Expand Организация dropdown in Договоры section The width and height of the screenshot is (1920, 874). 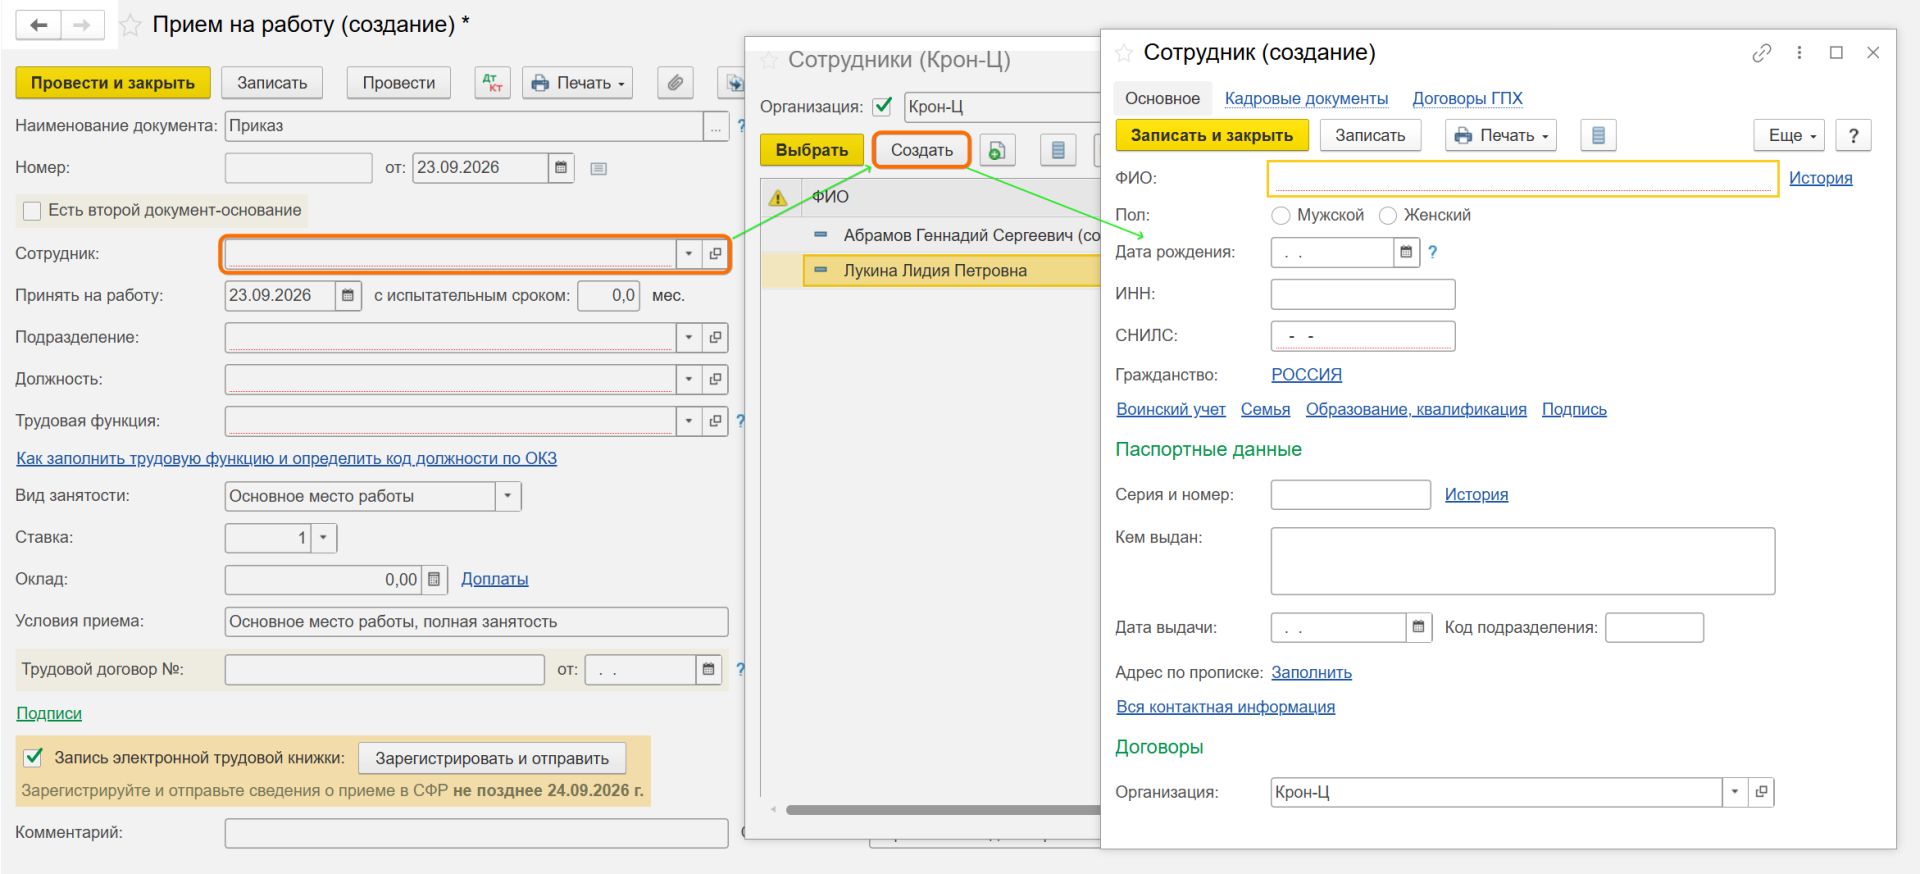point(1735,792)
